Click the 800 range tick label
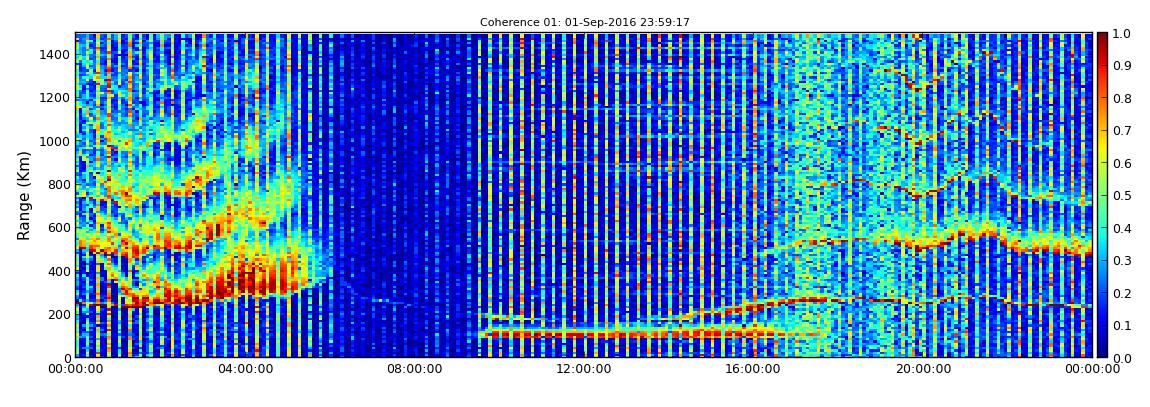Image resolution: width=1150 pixels, height=407 pixels. click(x=61, y=184)
